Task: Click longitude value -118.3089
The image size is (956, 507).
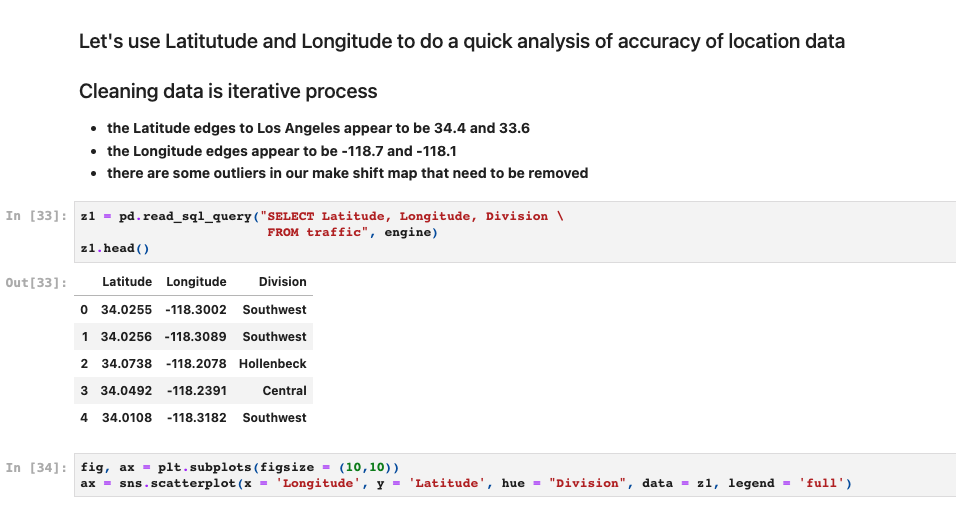Action: (x=195, y=336)
